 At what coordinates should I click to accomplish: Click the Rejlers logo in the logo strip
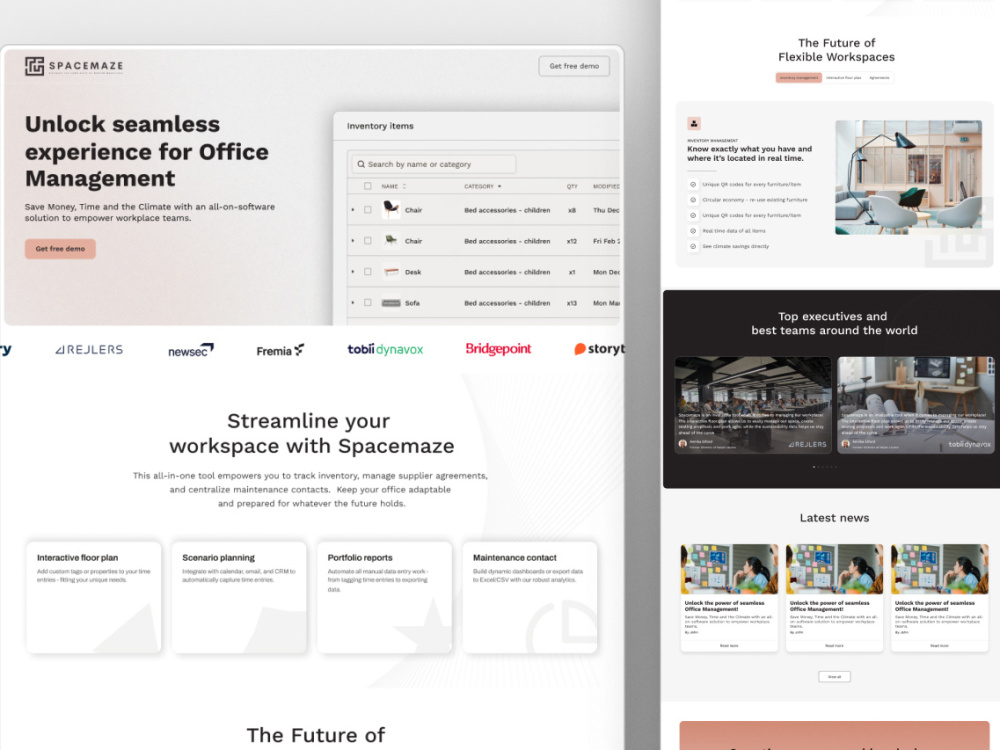89,349
